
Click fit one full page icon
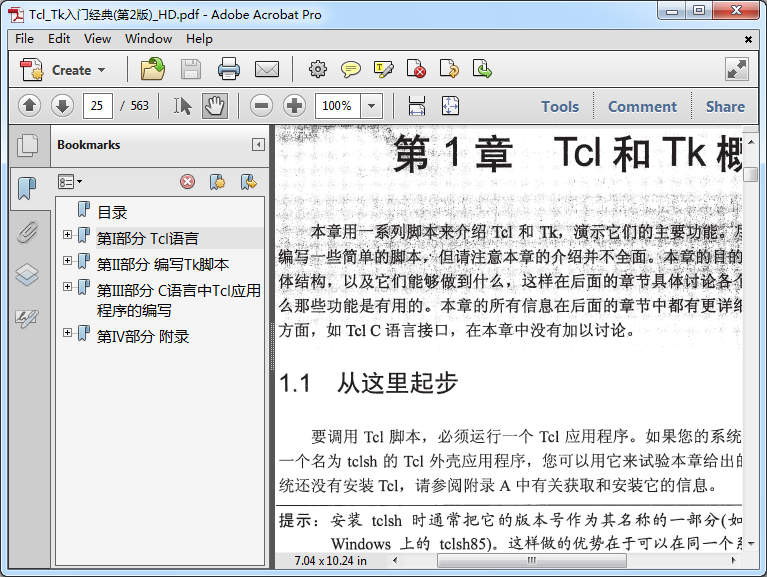(450, 106)
